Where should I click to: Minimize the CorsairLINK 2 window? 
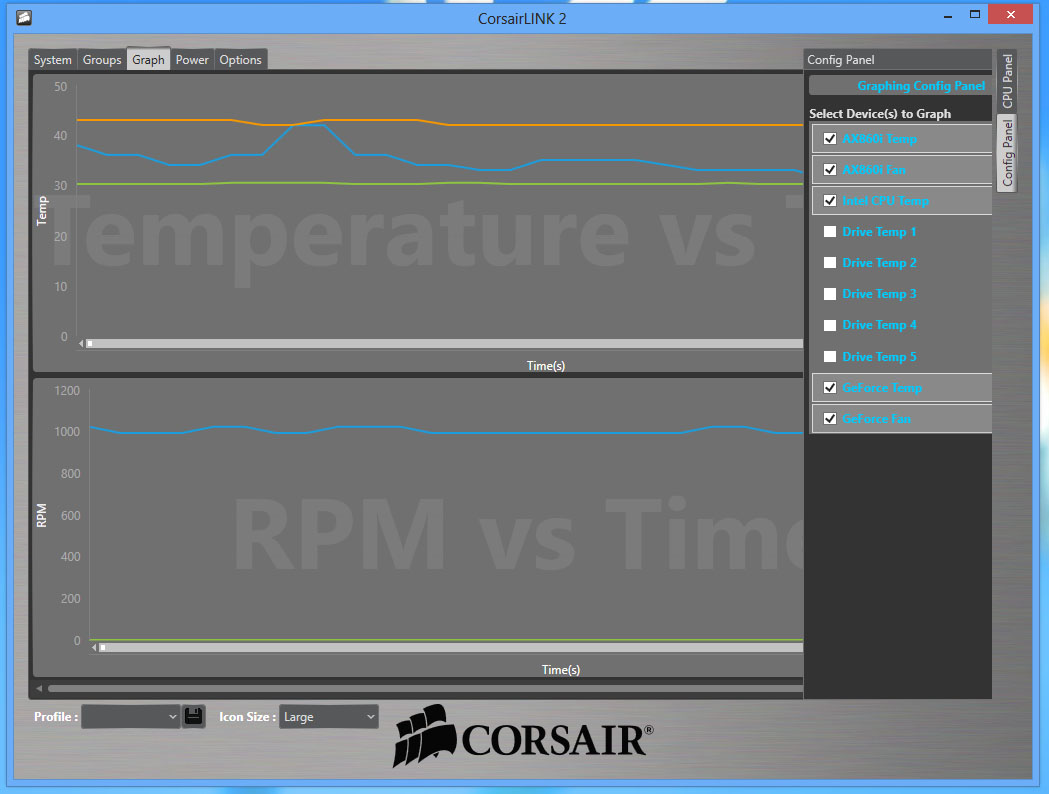point(947,15)
